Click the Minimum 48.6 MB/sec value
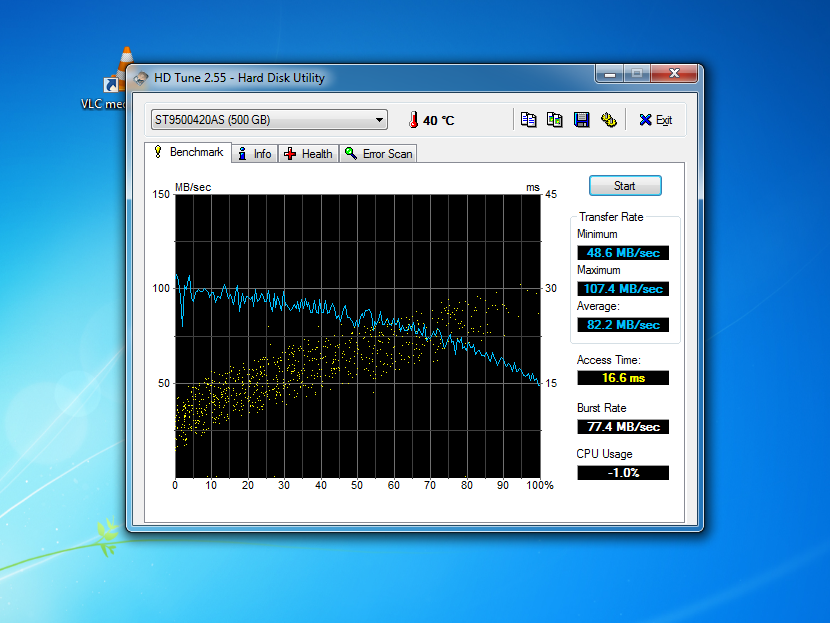This screenshot has width=830, height=623. 623,253
